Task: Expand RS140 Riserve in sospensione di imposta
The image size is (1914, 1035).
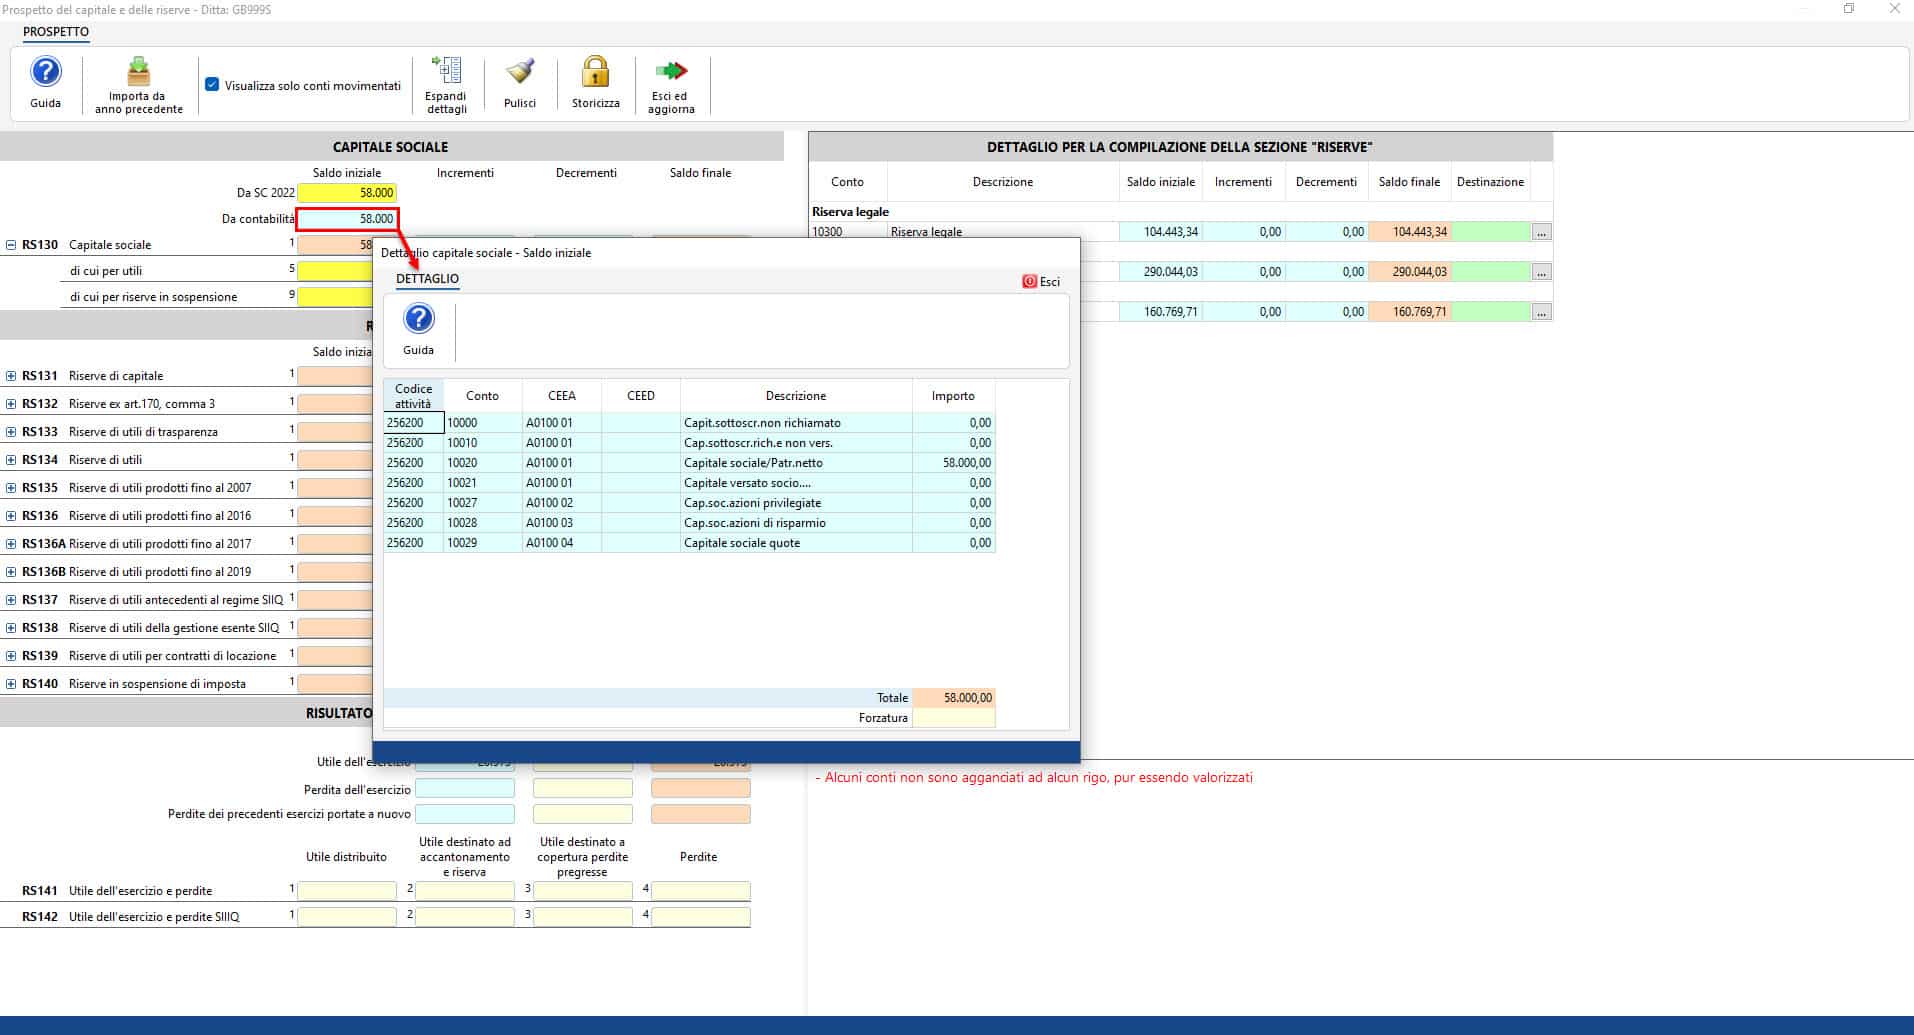Action: (11, 684)
